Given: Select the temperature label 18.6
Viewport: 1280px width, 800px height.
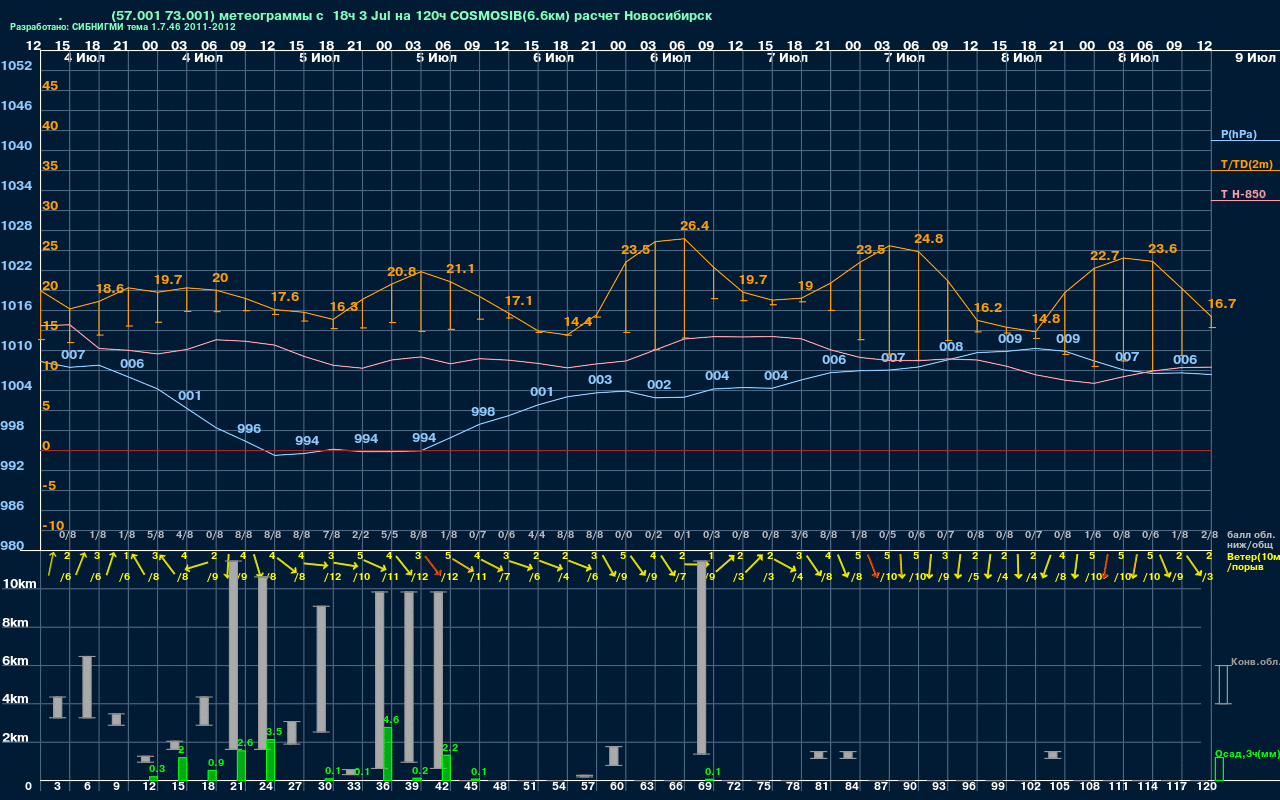Looking at the screenshot, I should (x=110, y=288).
